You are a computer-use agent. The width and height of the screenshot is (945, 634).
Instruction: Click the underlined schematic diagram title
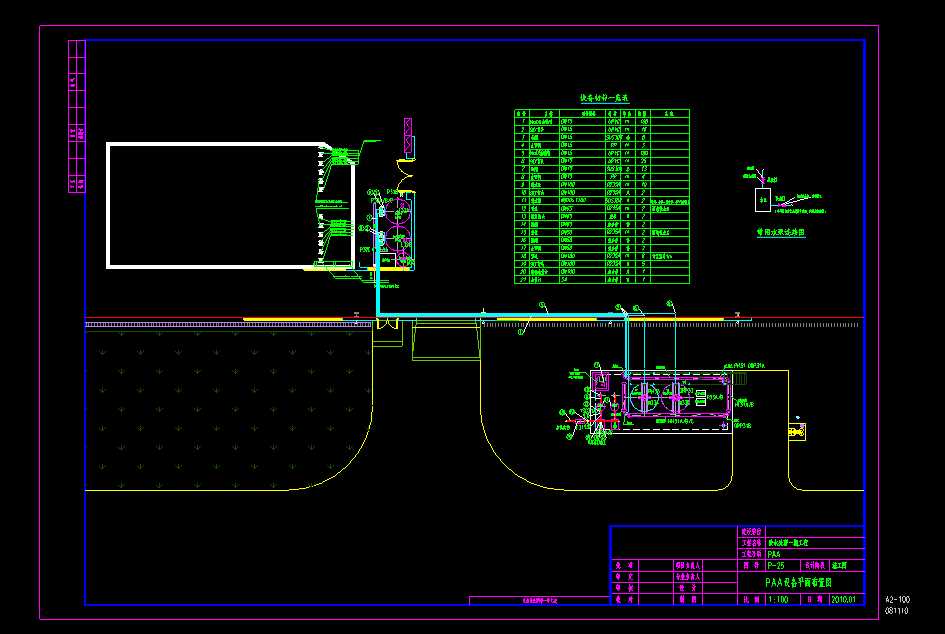781,232
